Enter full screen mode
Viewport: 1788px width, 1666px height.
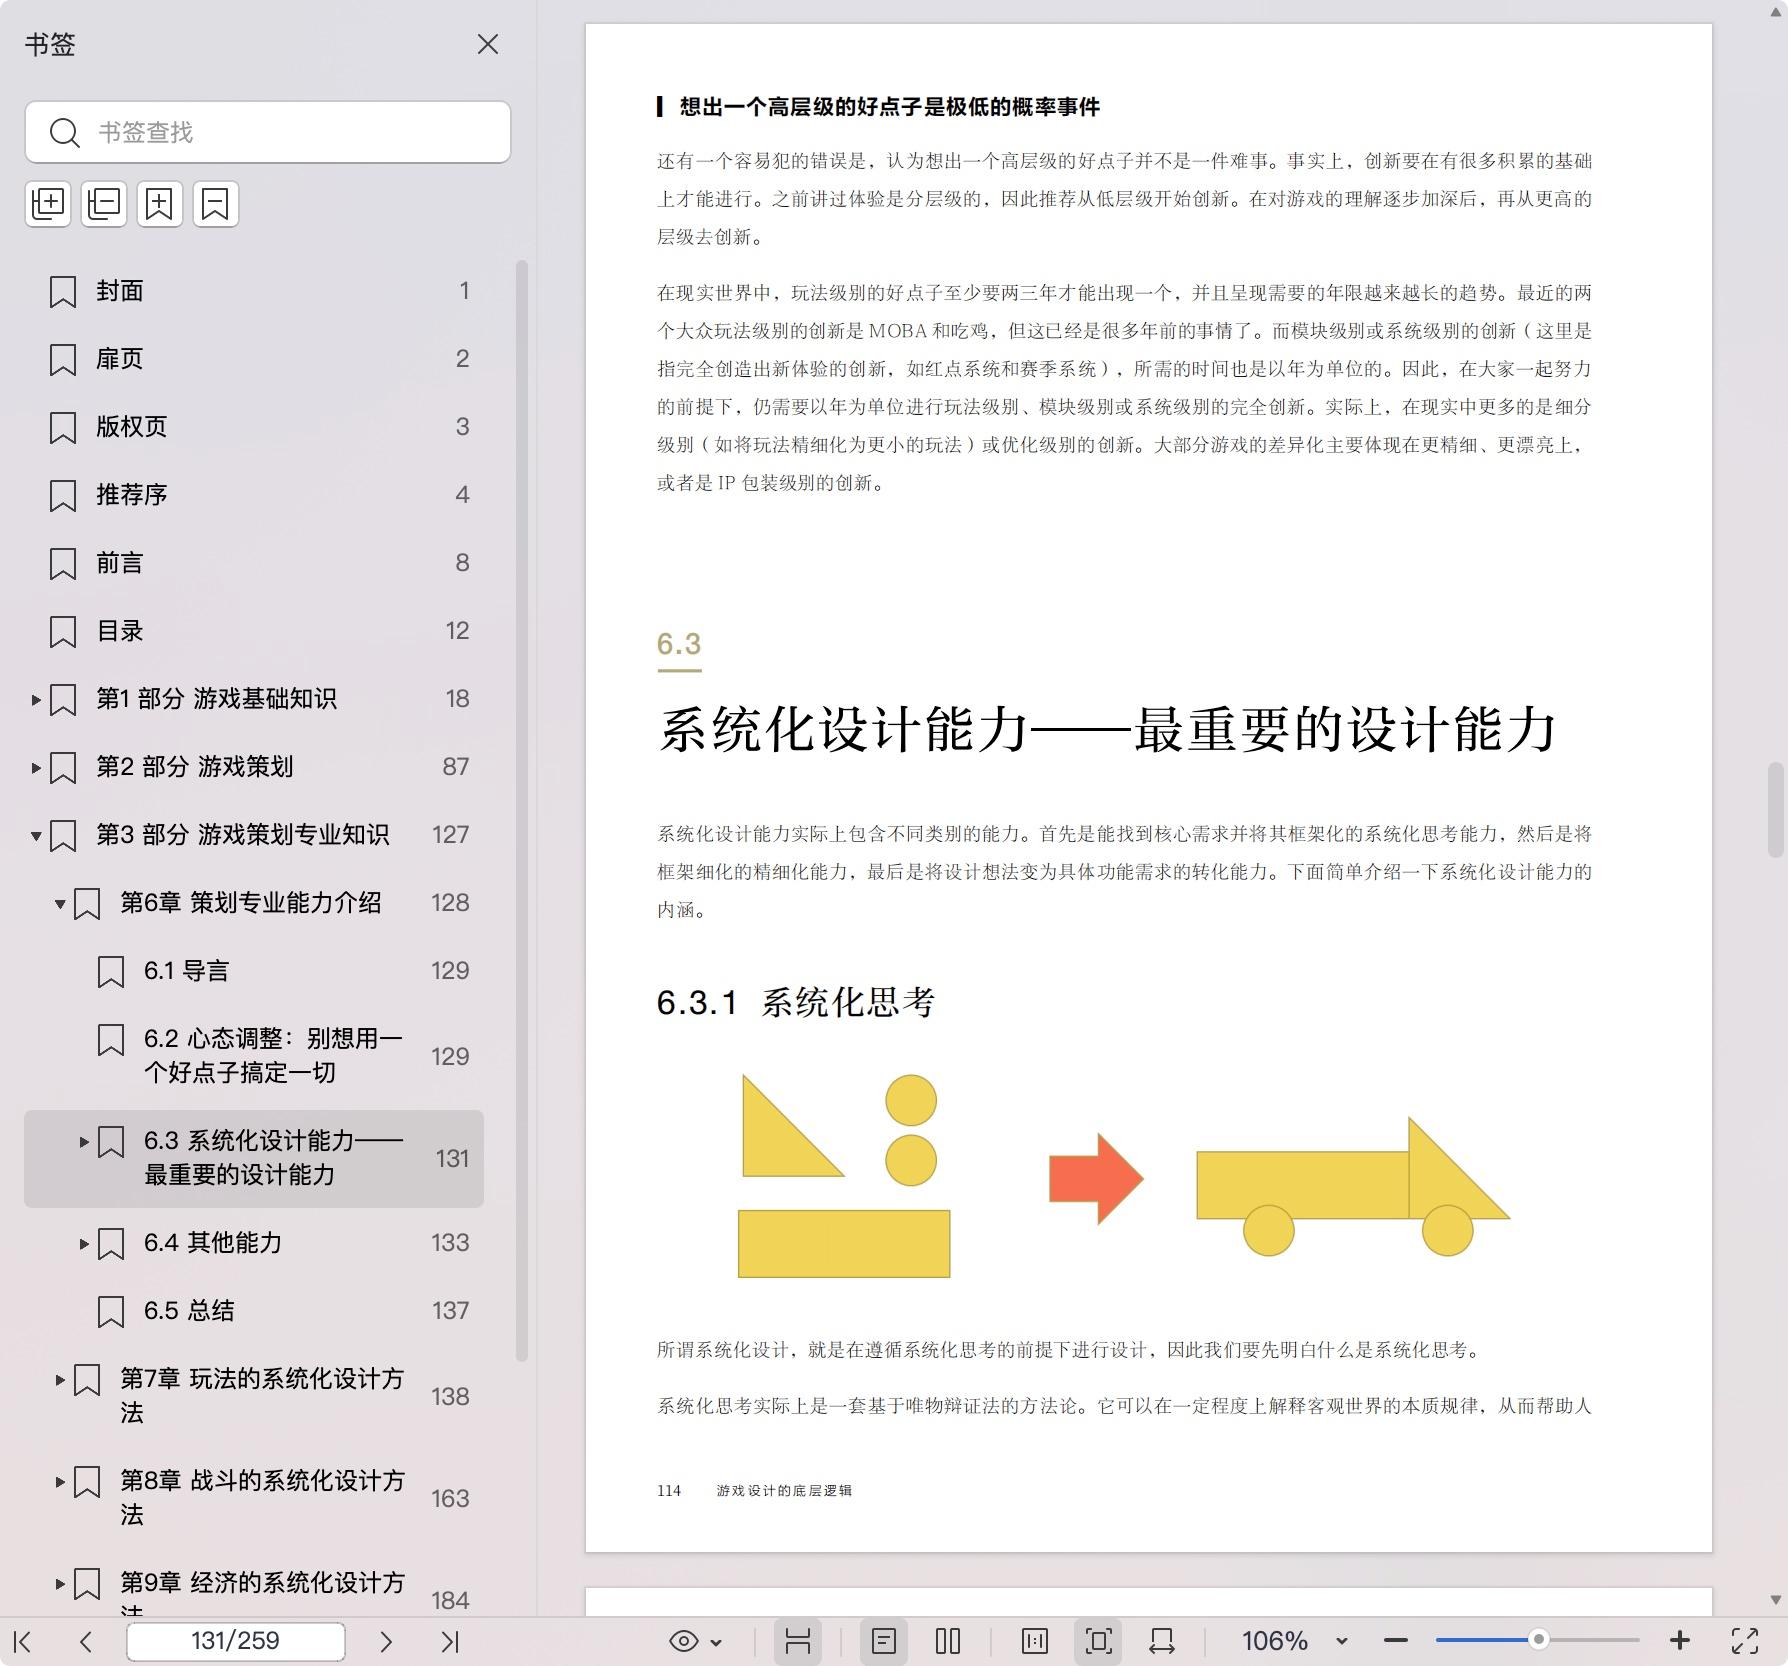[x=1745, y=1641]
